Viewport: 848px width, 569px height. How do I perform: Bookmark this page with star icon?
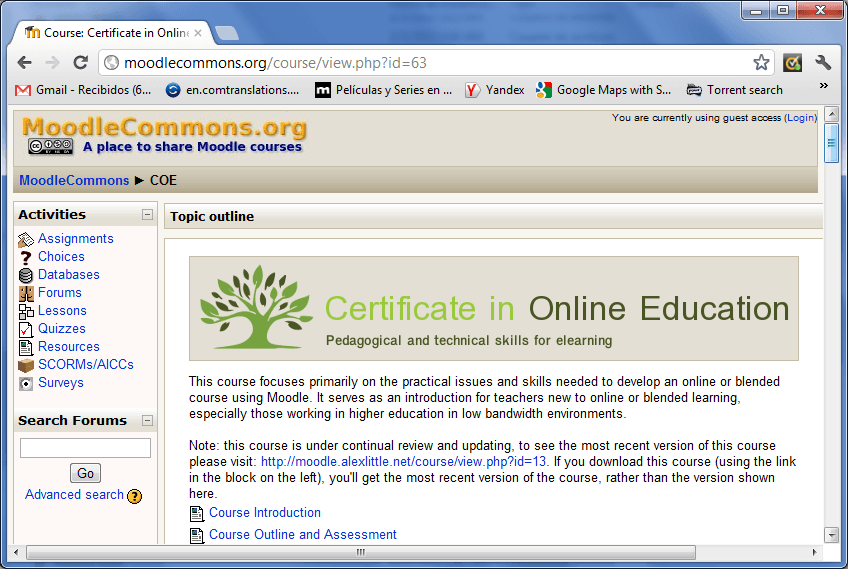(761, 63)
